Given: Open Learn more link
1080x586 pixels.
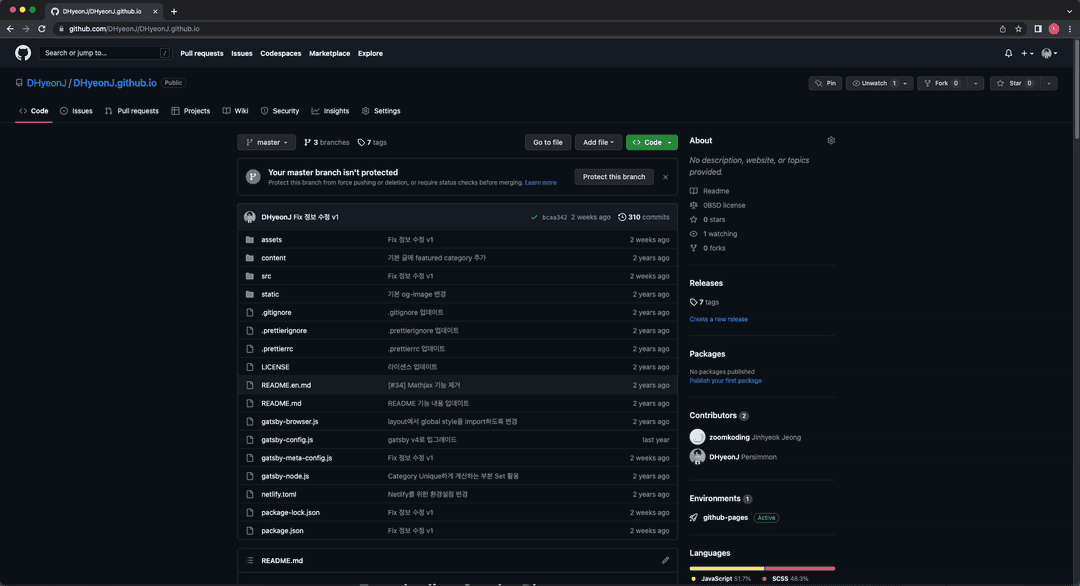Looking at the screenshot, I should tap(541, 182).
